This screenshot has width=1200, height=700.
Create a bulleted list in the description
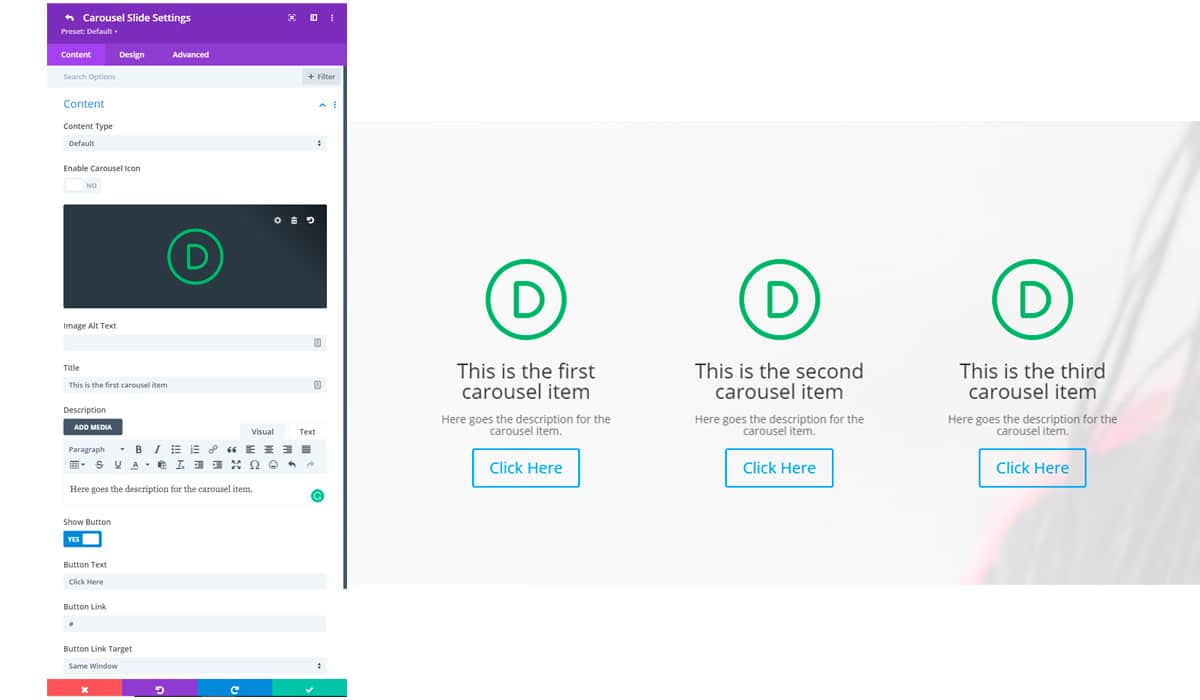pyautogui.click(x=177, y=449)
